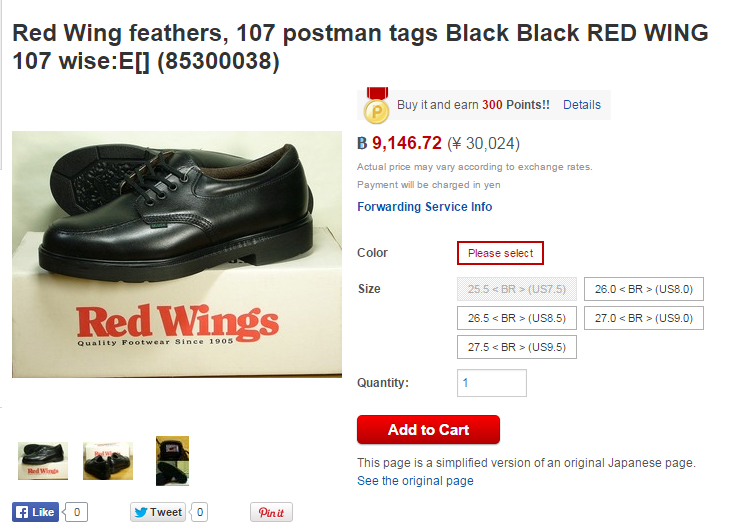Show the third thumbnail image

(172, 460)
